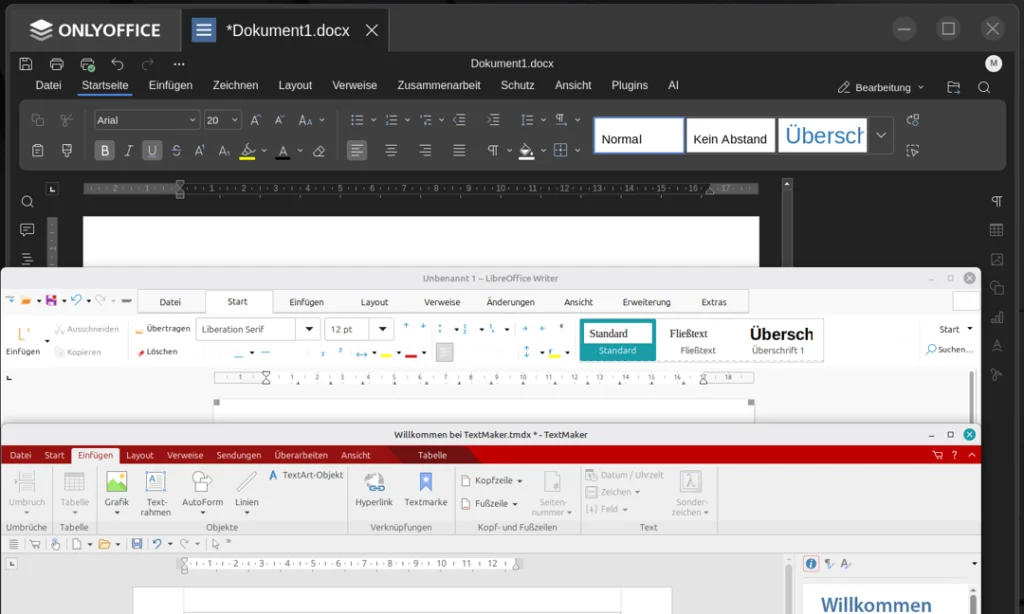Undo the last action in ONLYOFFICE
The image size is (1024, 614).
[118, 63]
